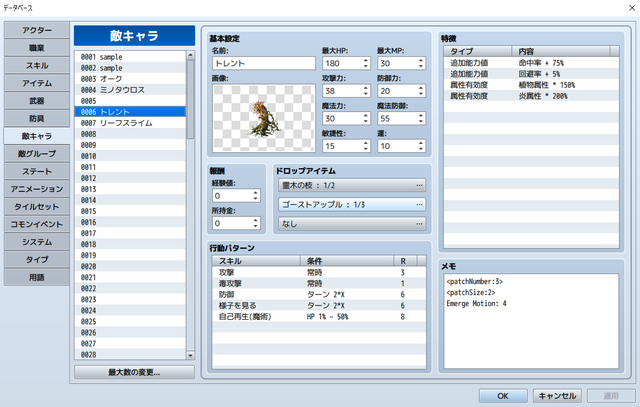Select trait 植物属性 * 150%

coord(531,85)
